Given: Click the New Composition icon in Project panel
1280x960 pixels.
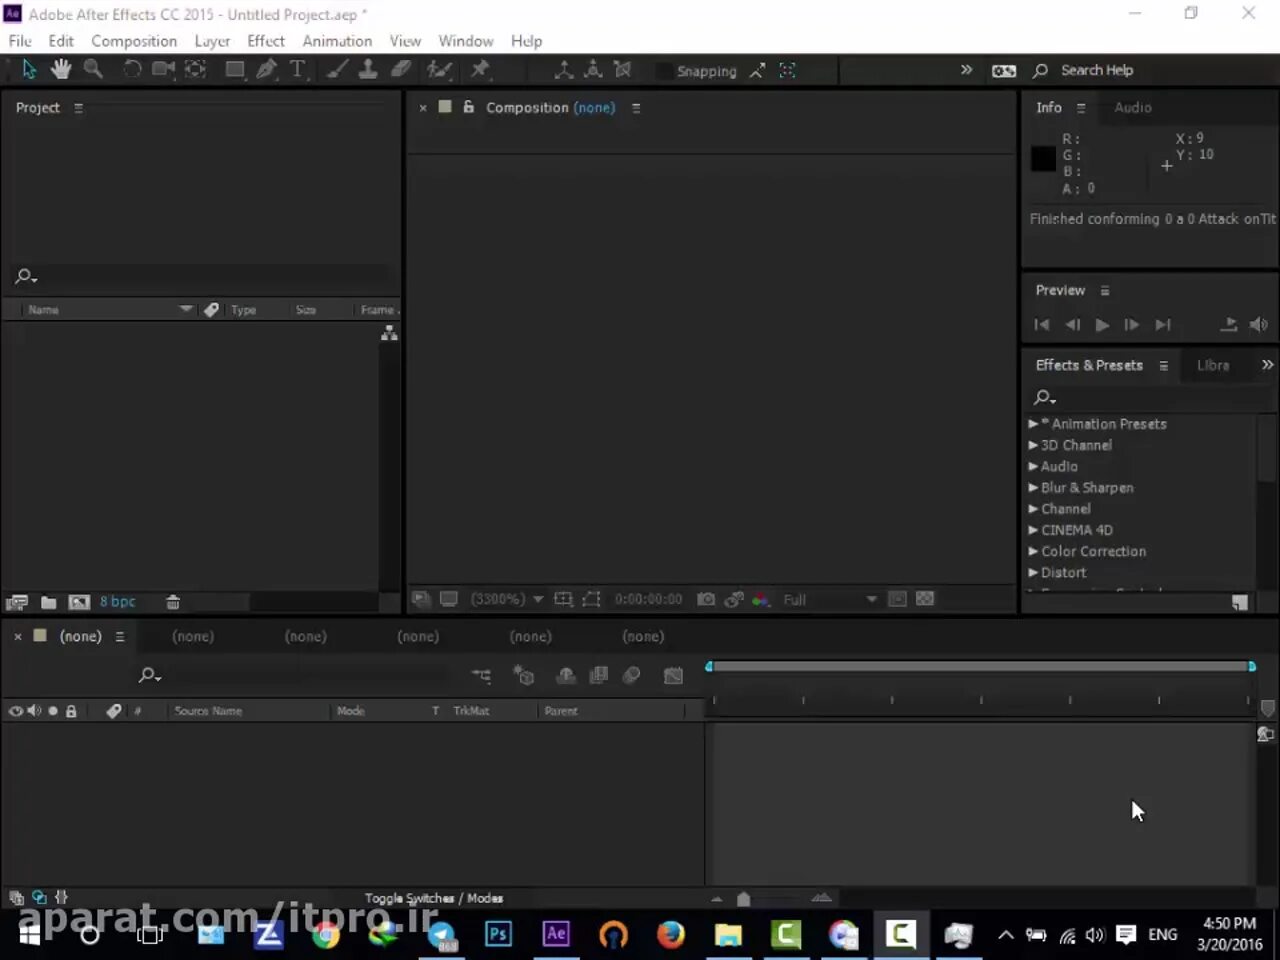Looking at the screenshot, I should click(x=79, y=602).
